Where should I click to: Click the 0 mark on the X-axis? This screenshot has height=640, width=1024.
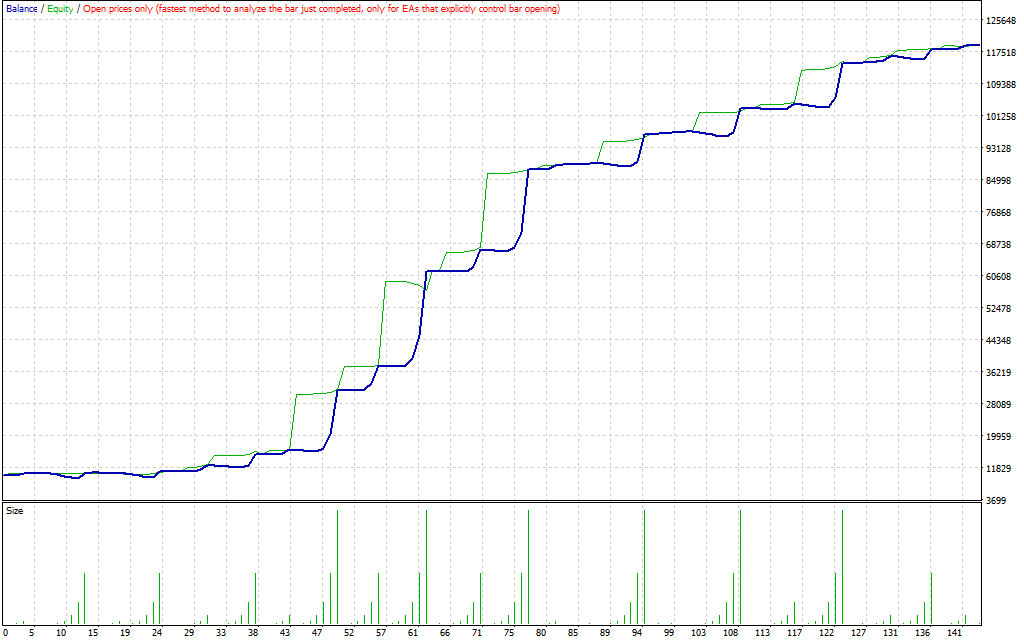6,633
